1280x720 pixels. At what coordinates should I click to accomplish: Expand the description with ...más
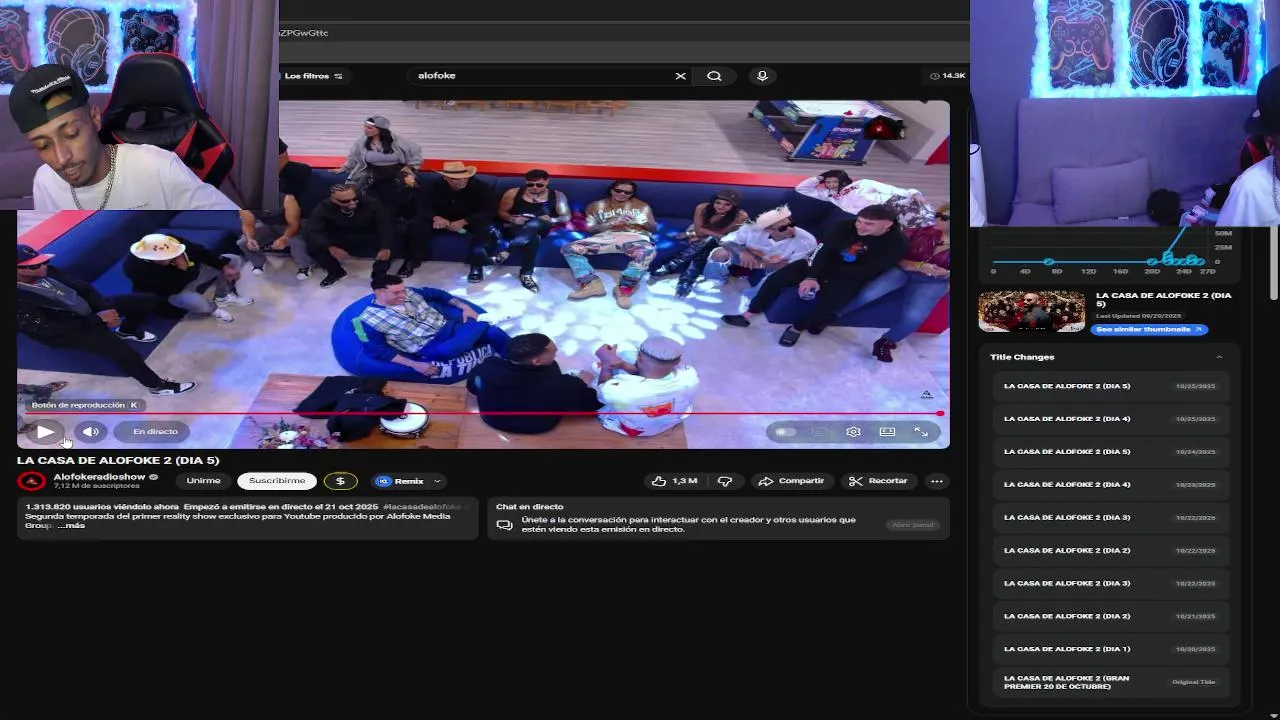click(71, 525)
